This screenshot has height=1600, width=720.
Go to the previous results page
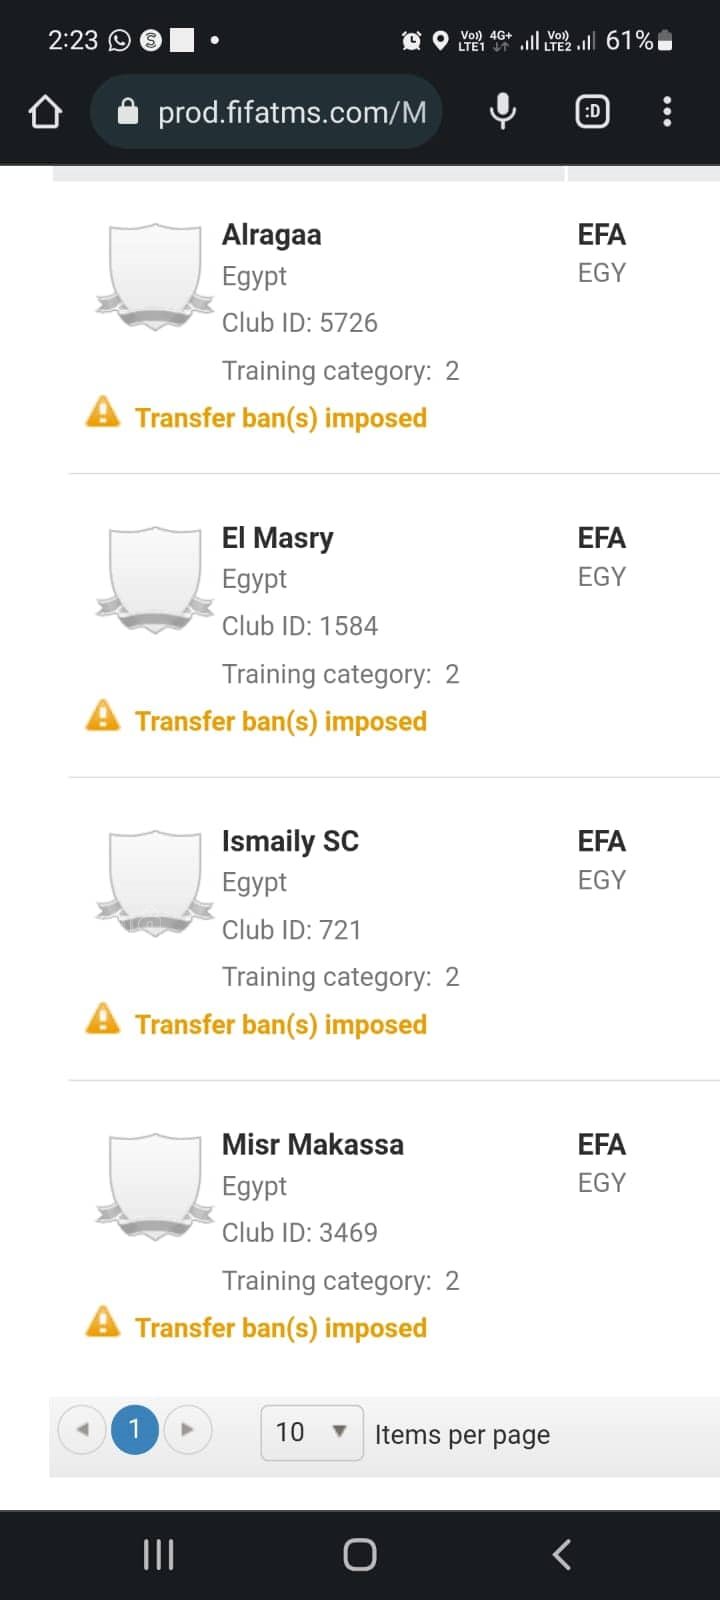(x=82, y=1430)
